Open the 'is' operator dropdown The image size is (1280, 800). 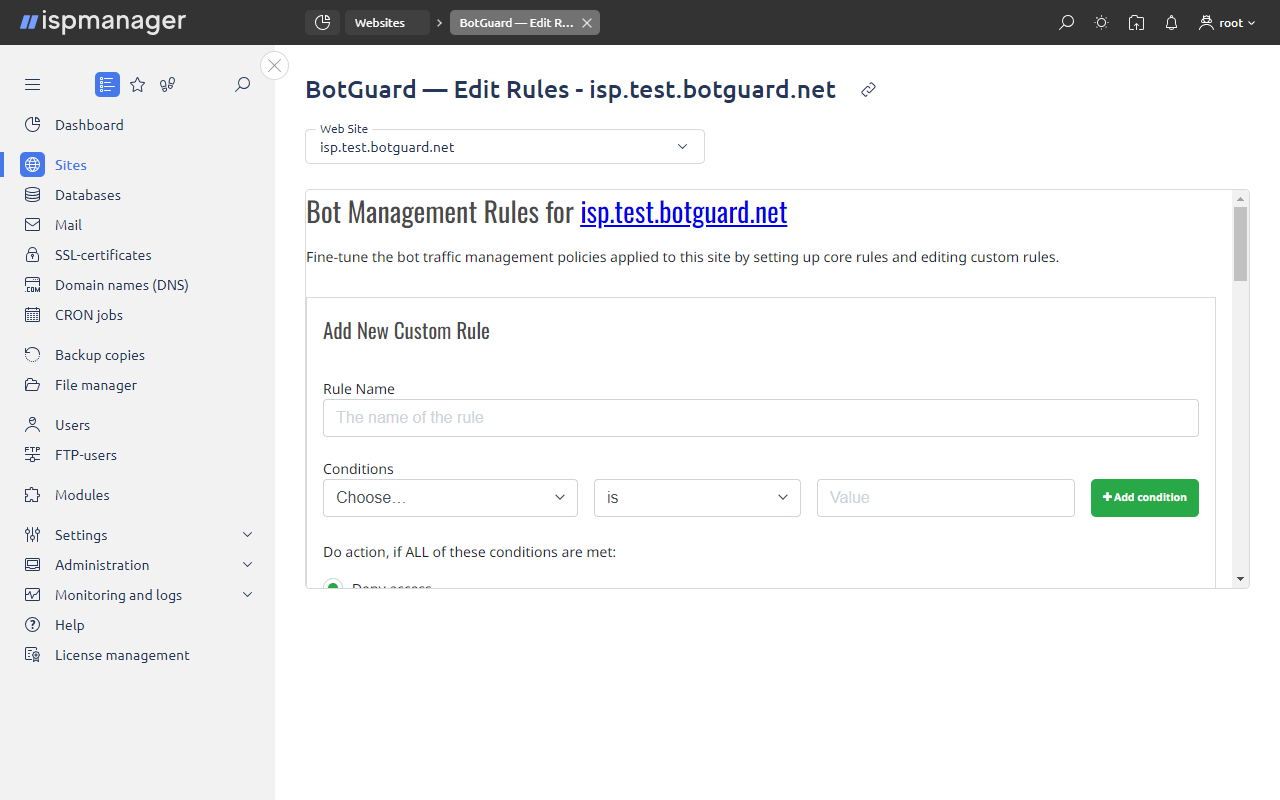tap(697, 498)
